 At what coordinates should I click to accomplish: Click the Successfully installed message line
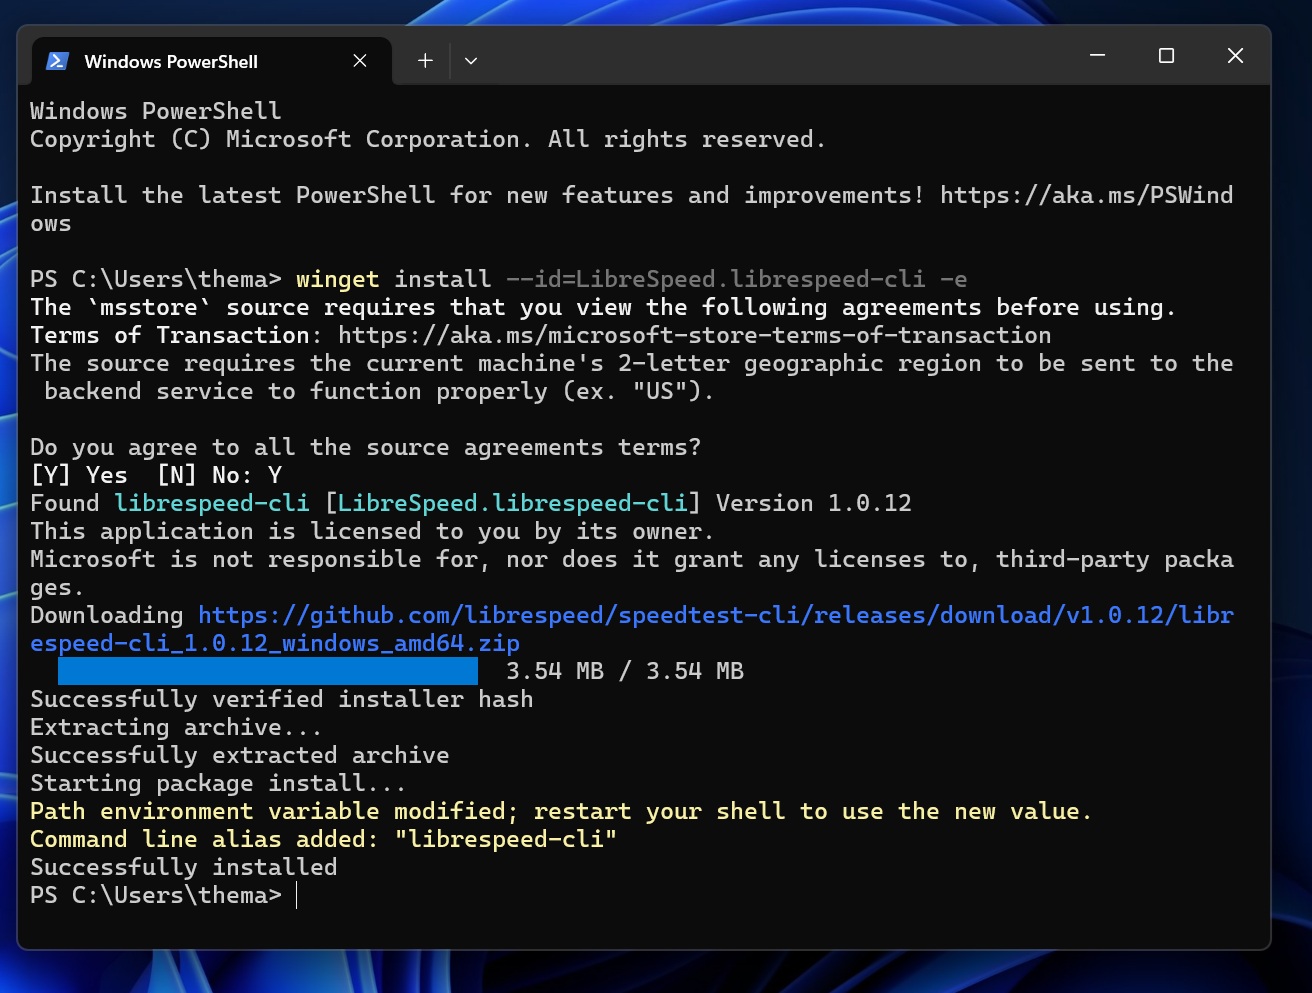(x=184, y=867)
